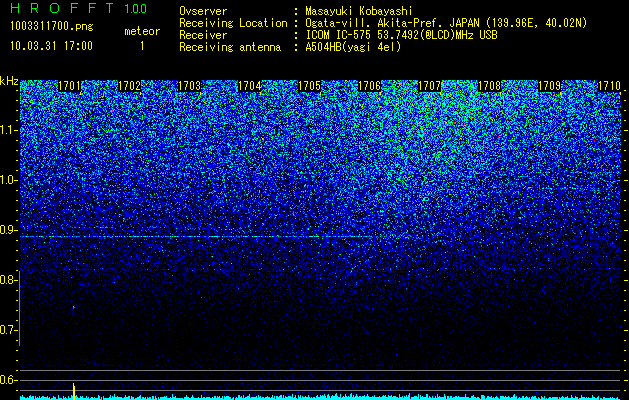
Task: Click the 1701 time marker
Action: tap(69, 86)
